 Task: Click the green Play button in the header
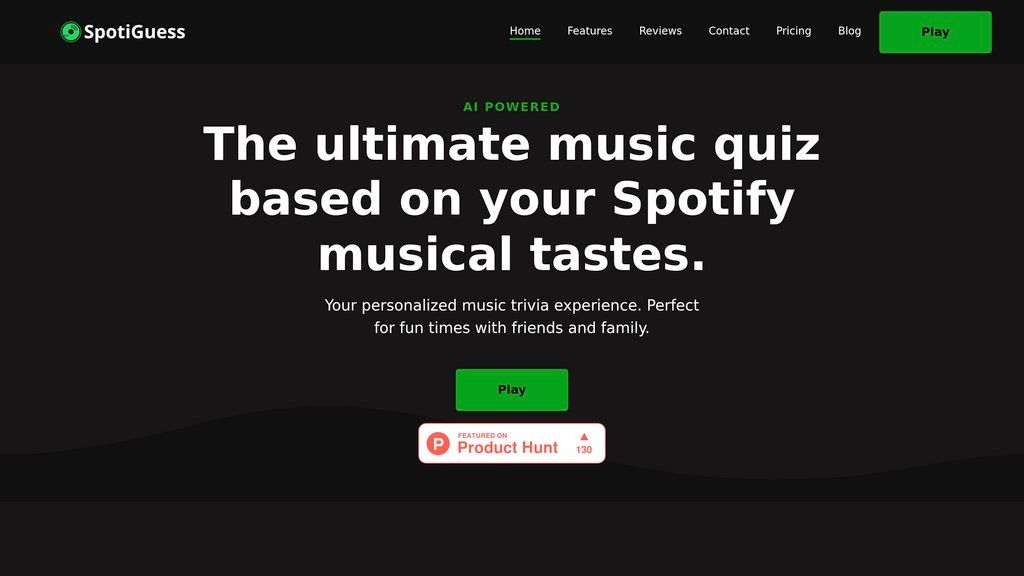[935, 32]
